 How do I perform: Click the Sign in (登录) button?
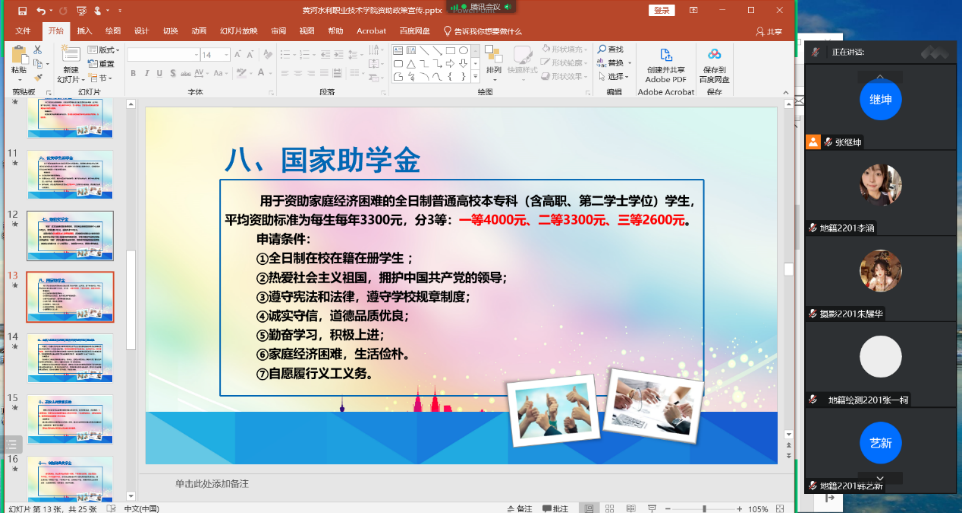click(662, 10)
